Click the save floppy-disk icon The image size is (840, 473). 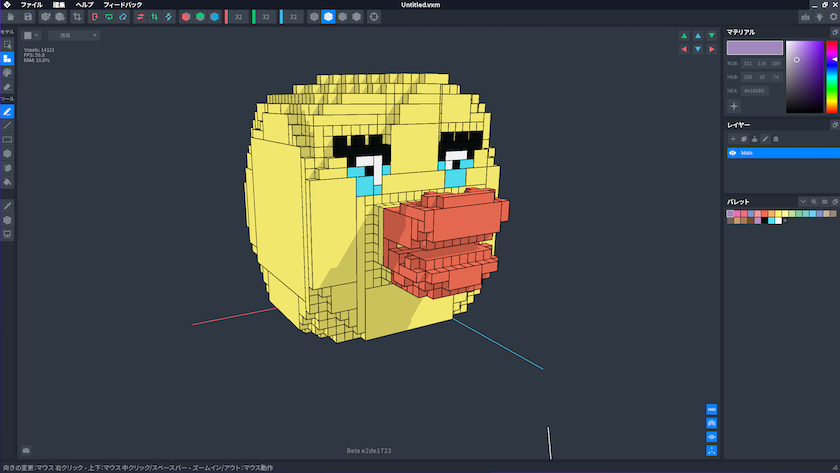pyautogui.click(x=28, y=17)
